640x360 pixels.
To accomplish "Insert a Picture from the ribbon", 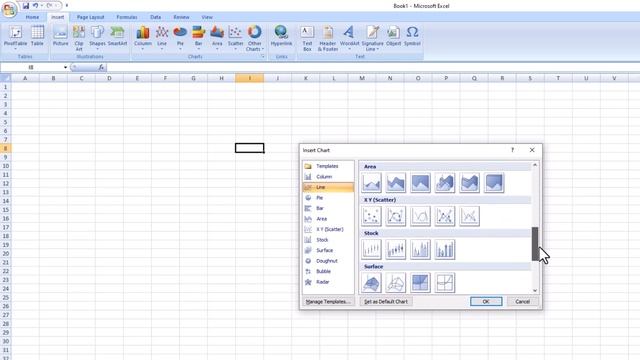I will click(x=60, y=36).
